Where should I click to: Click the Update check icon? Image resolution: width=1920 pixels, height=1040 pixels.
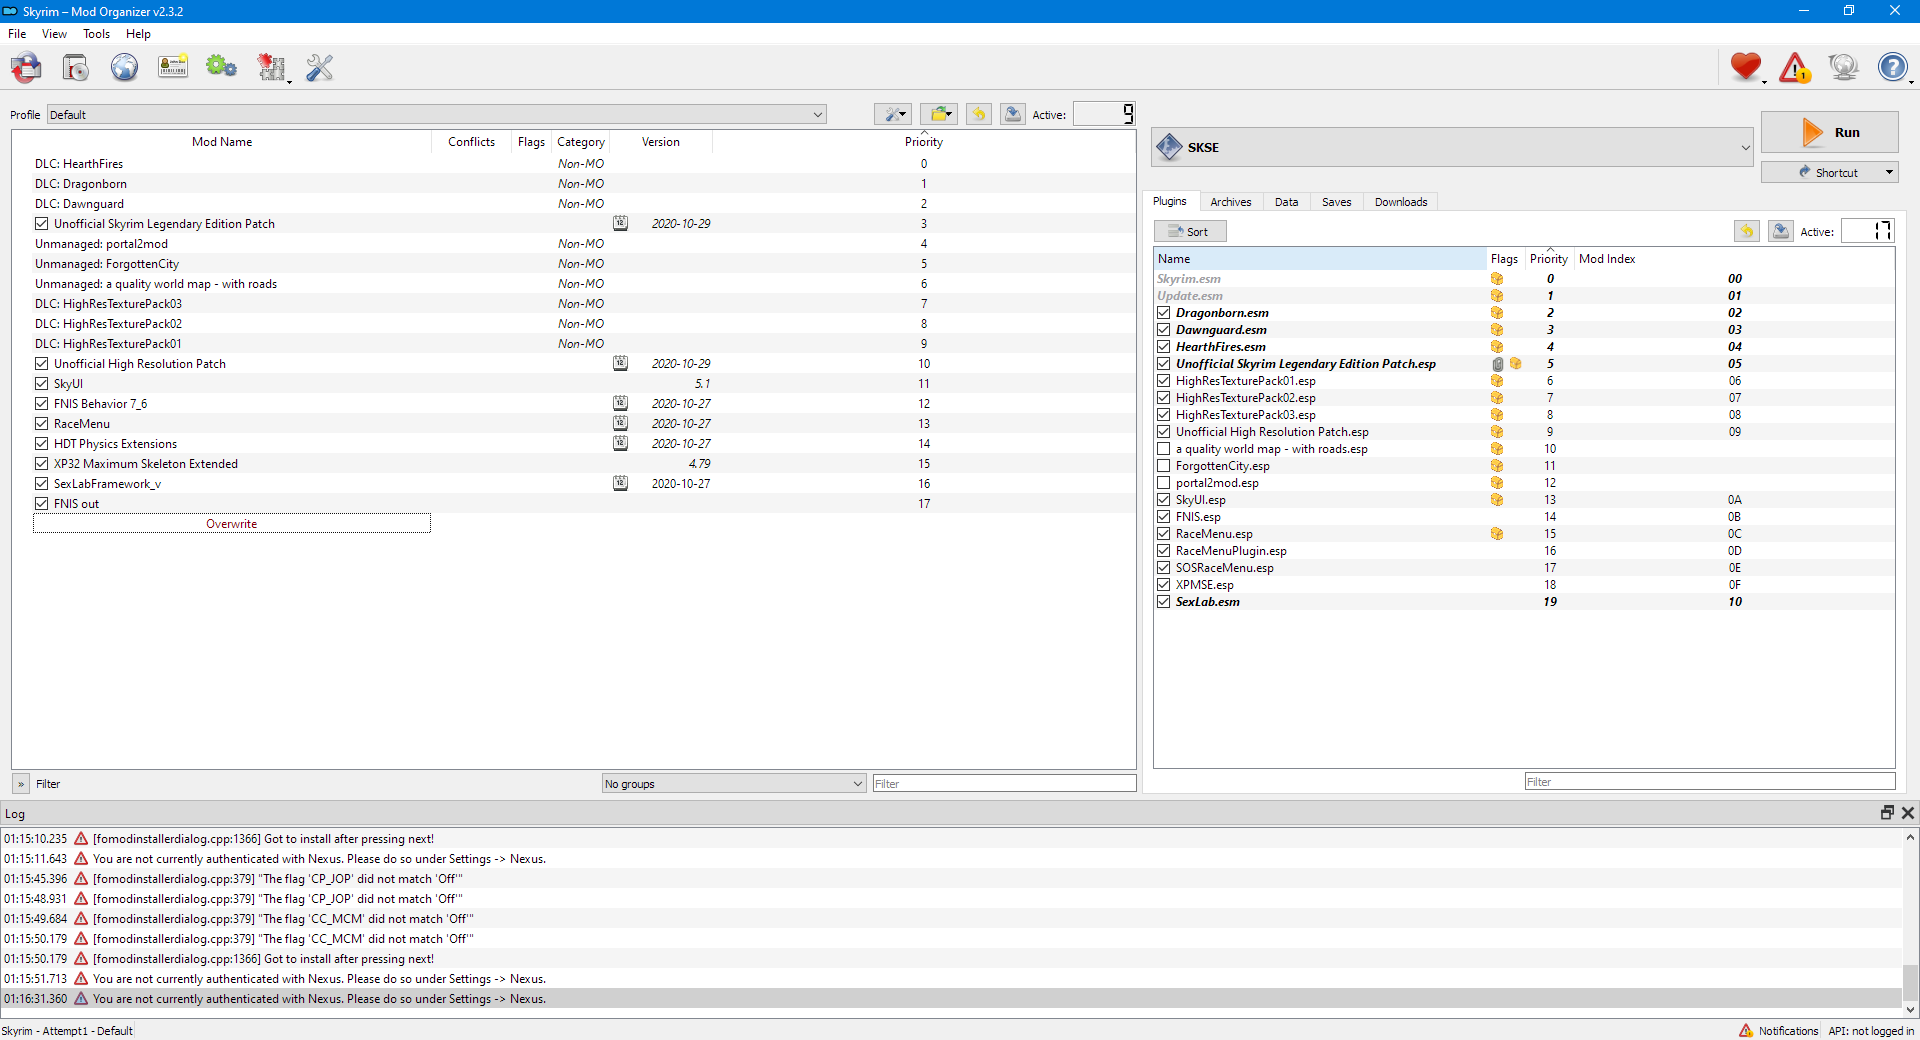click(x=1843, y=67)
